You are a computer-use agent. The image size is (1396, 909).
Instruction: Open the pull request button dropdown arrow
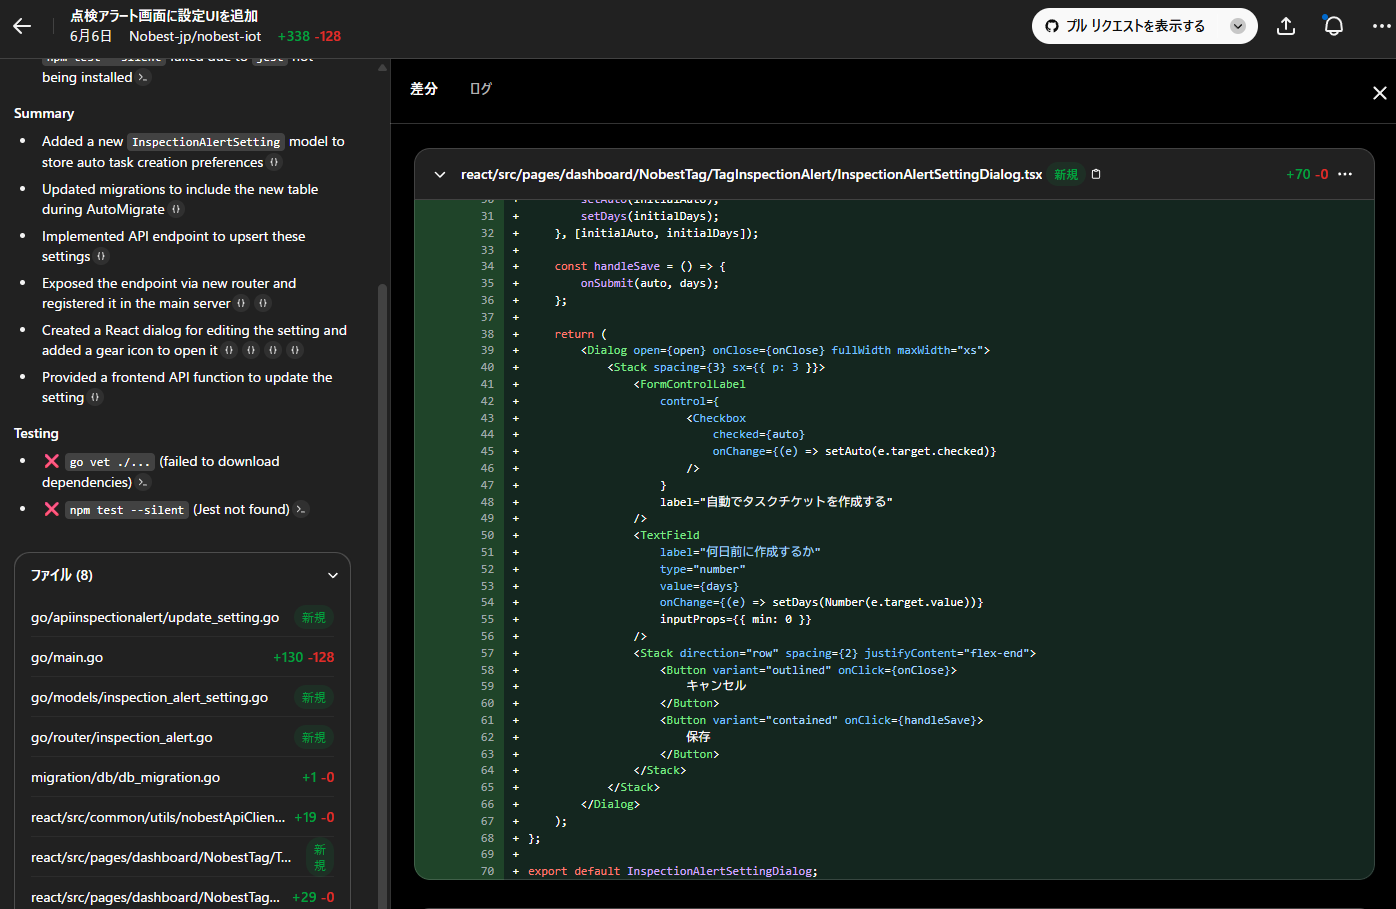tap(1238, 27)
